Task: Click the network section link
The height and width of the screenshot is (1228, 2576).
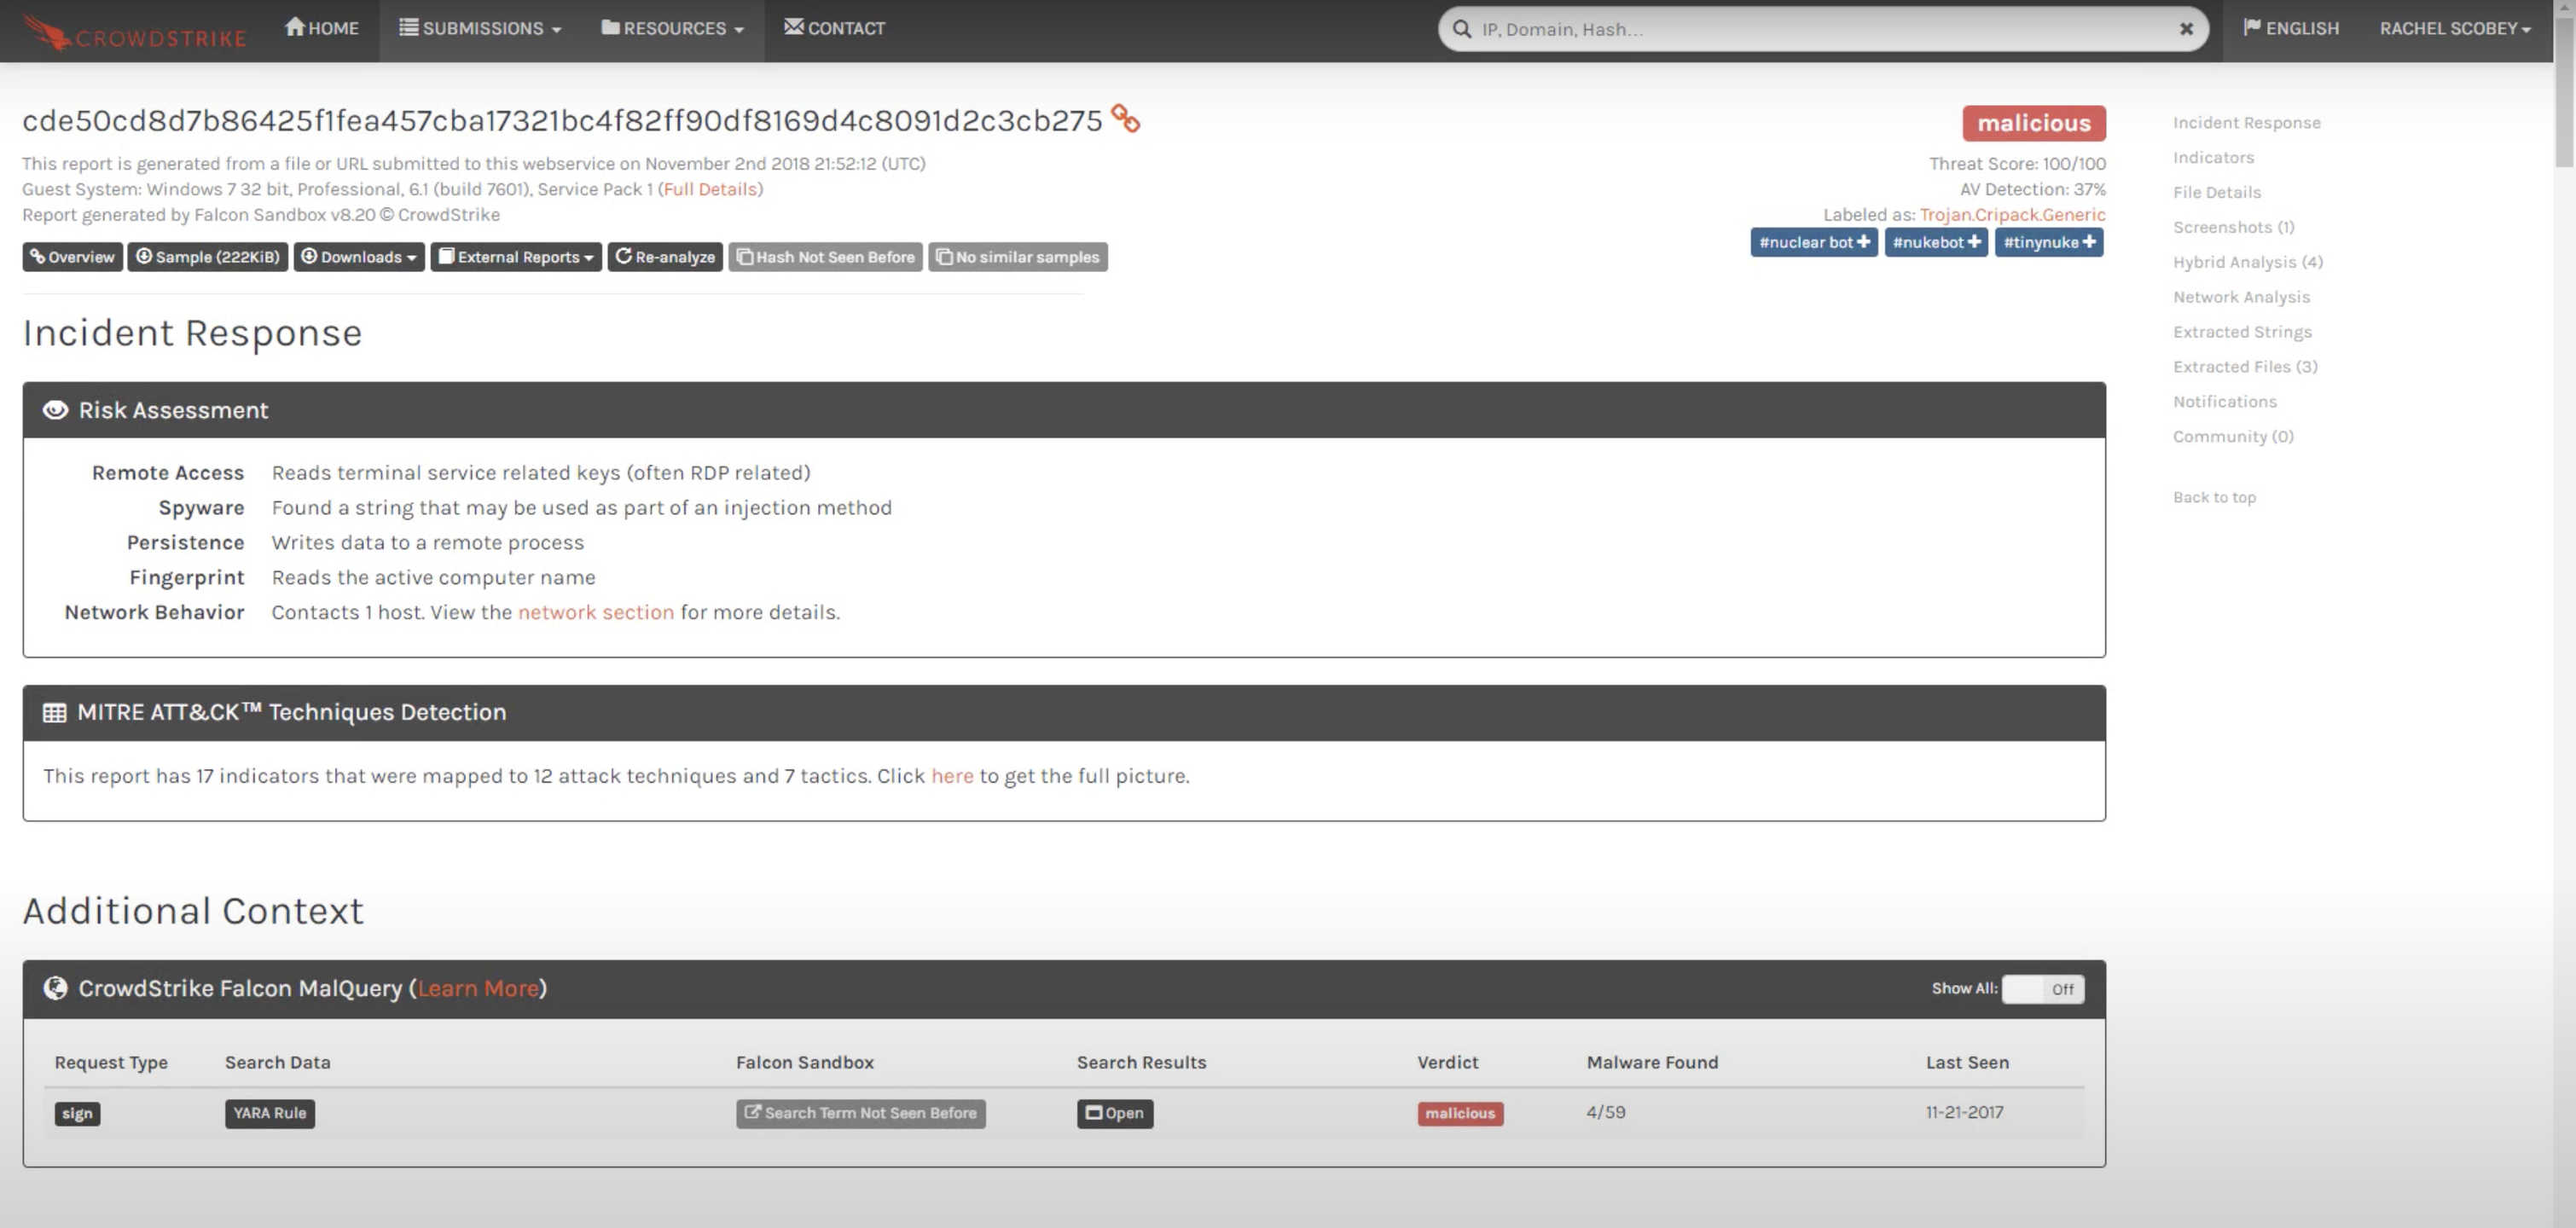Action: pos(595,611)
